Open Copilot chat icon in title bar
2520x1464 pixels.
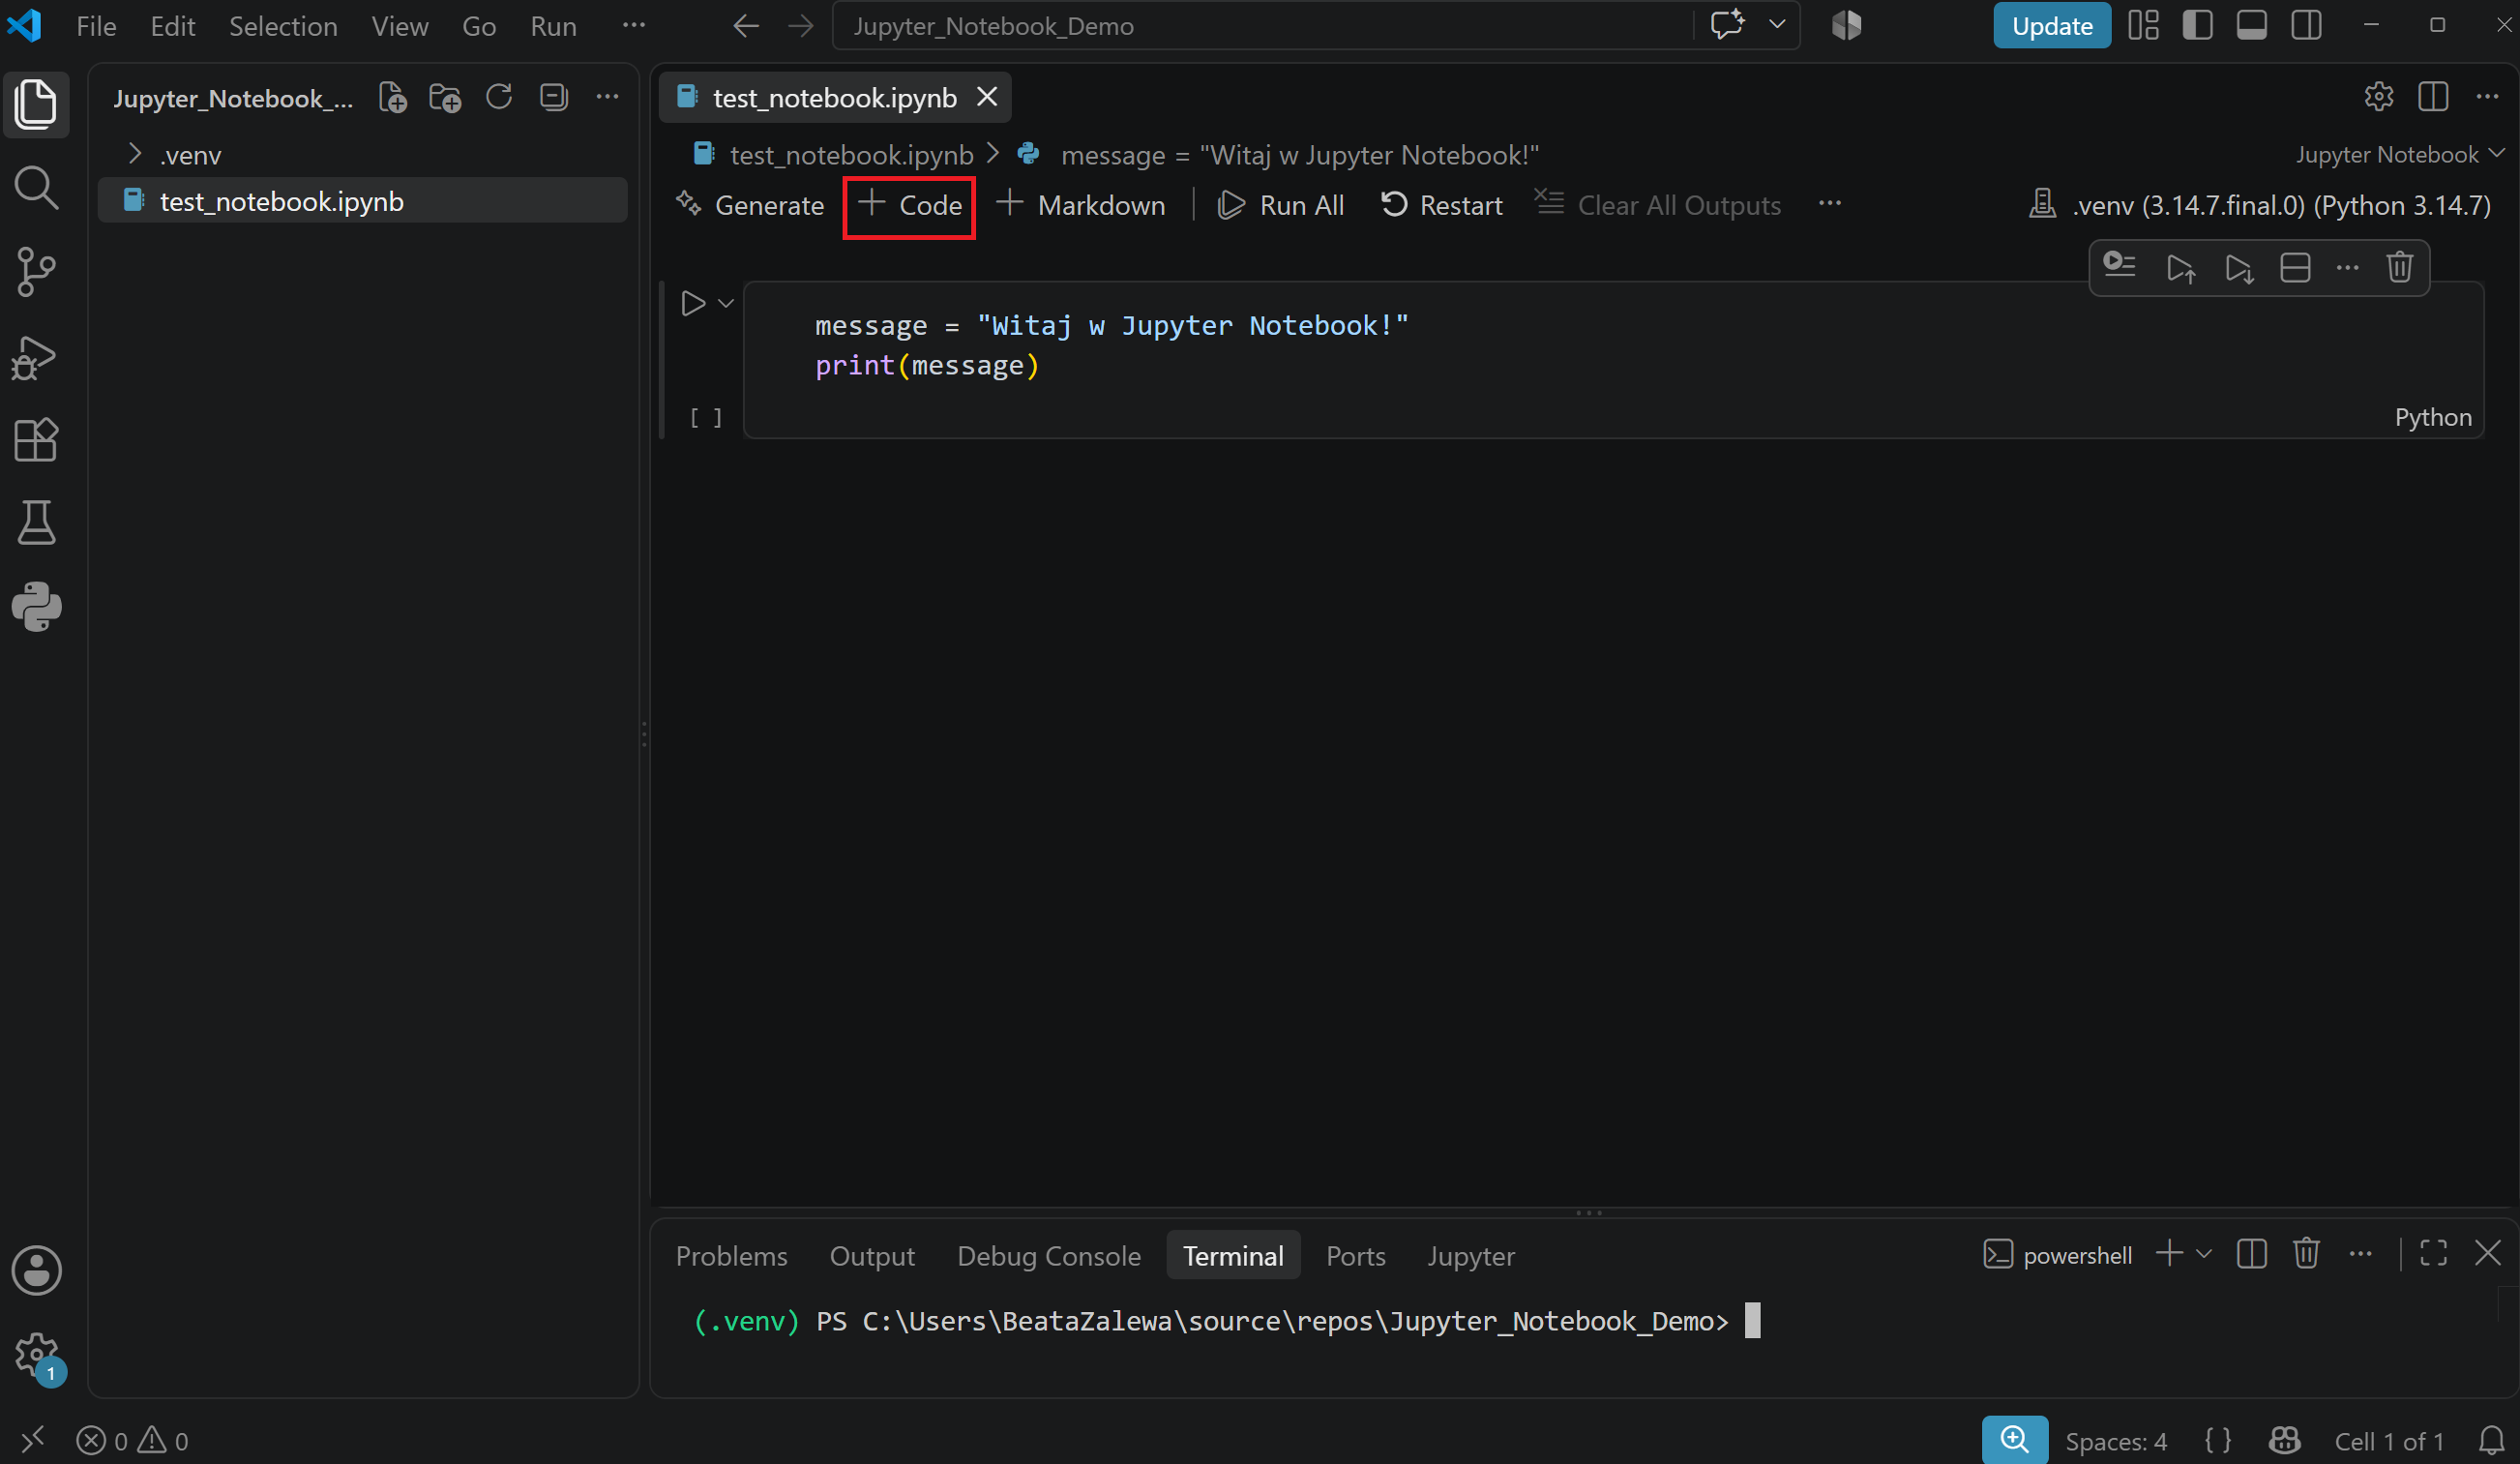pos(1727,25)
